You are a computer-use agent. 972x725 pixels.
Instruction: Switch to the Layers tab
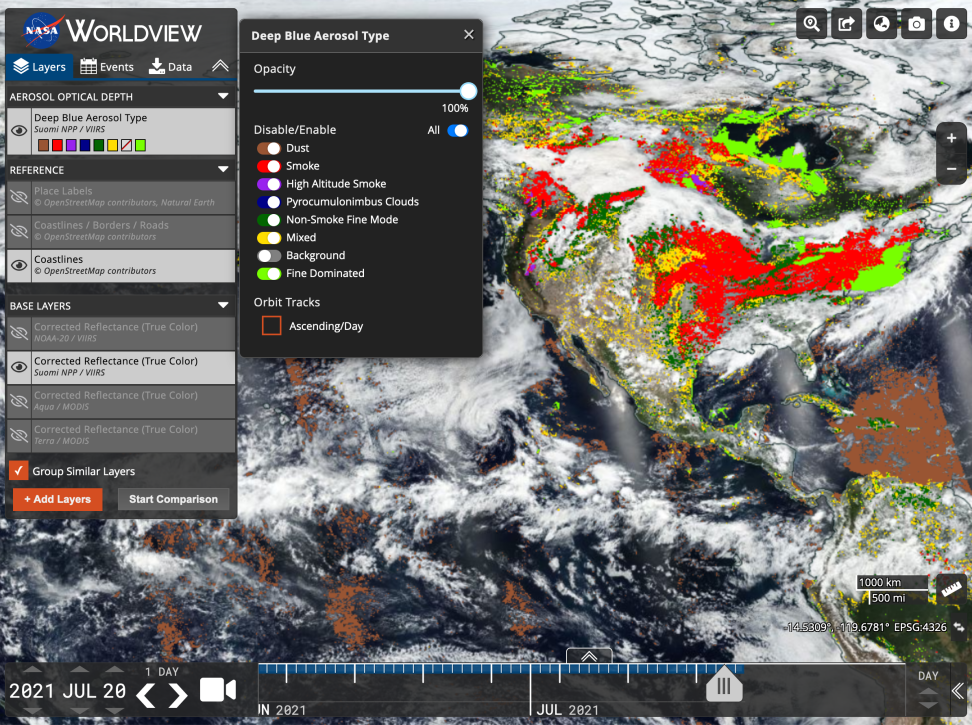(40, 67)
